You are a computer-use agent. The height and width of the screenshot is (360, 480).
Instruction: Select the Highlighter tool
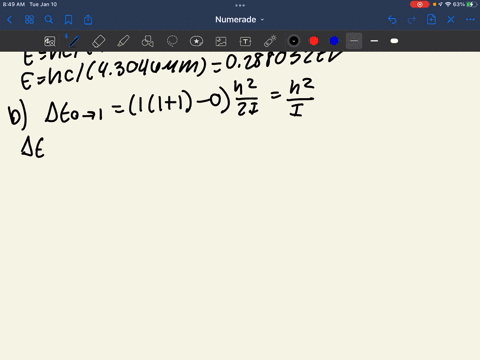coord(123,41)
